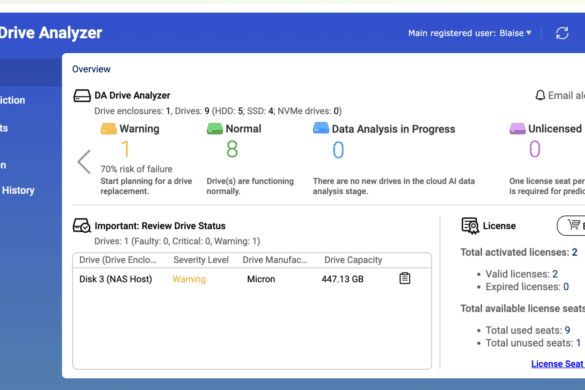Image resolution: width=585 pixels, height=390 pixels.
Task: Click the License certificate icon
Action: coord(470,226)
